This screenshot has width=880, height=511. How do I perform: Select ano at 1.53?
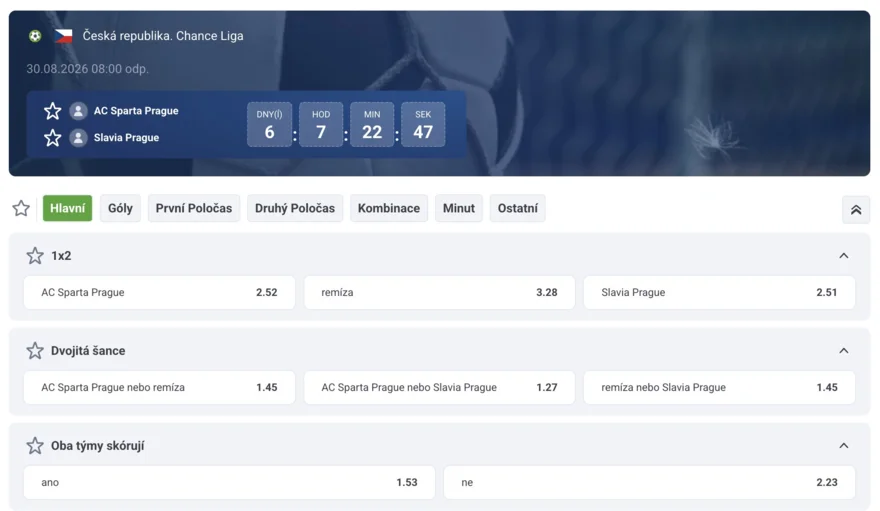229,482
